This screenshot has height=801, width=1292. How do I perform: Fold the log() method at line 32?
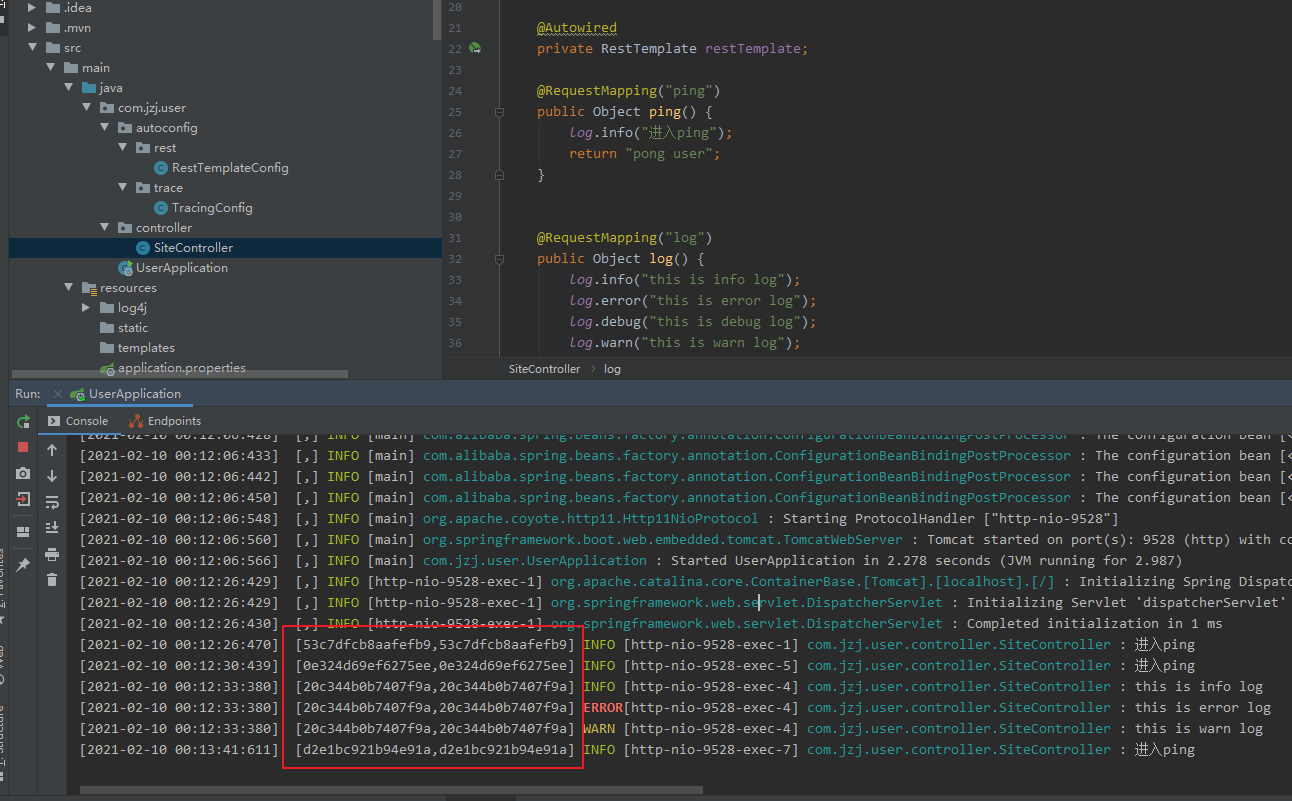pos(499,259)
